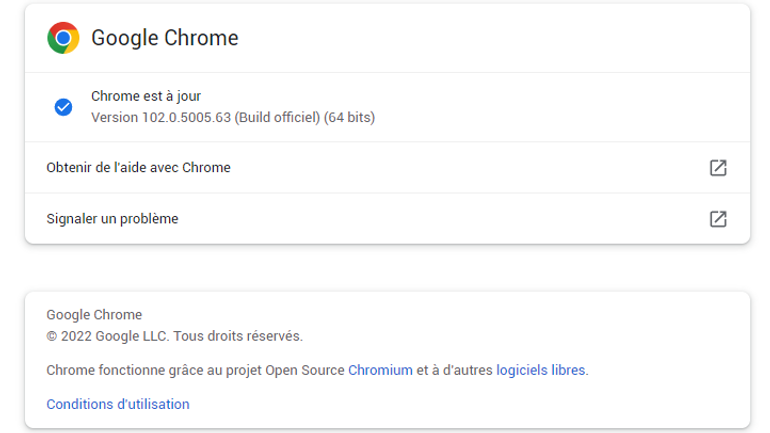The height and width of the screenshot is (433, 770).
Task: Click the projet Open Source text
Action: [285, 370]
